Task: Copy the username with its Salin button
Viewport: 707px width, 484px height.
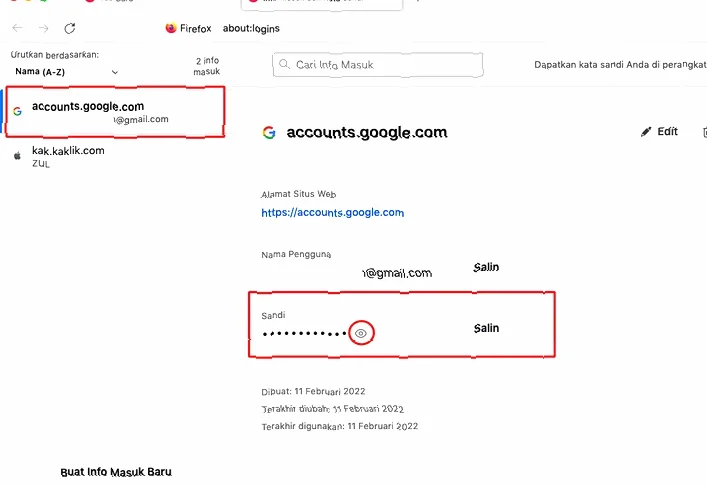Action: [486, 267]
